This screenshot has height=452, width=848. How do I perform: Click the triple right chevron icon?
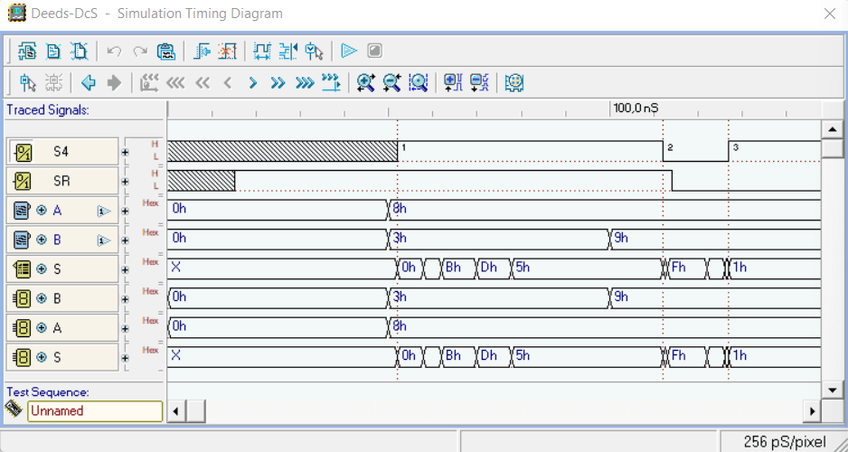[304, 83]
